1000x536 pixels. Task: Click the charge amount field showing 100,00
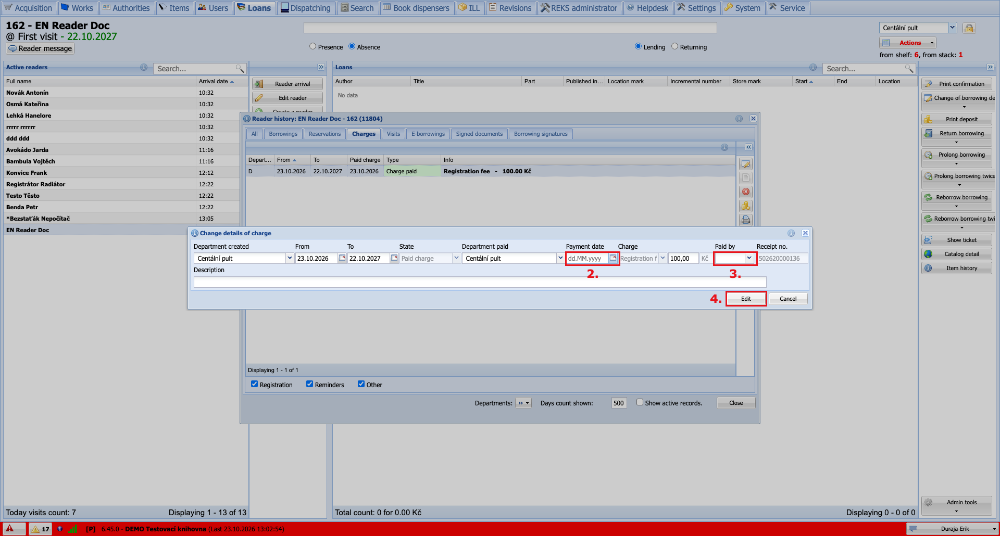[x=684, y=258]
